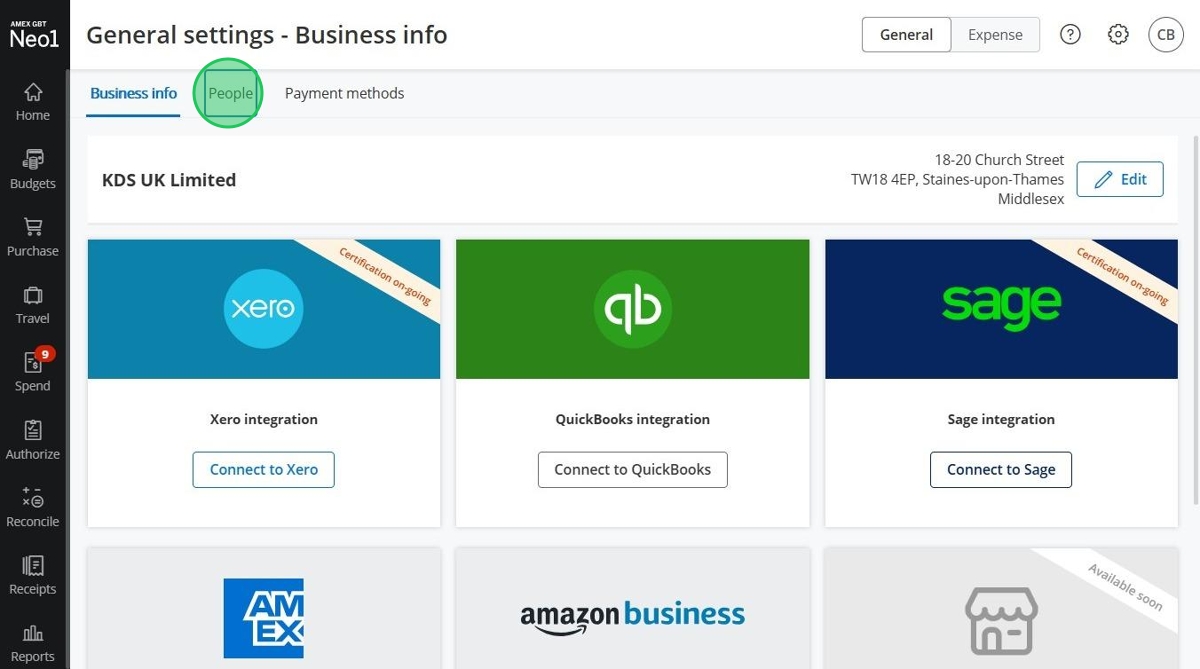
Task: Click Connect to Sage button
Action: pyautogui.click(x=1001, y=469)
